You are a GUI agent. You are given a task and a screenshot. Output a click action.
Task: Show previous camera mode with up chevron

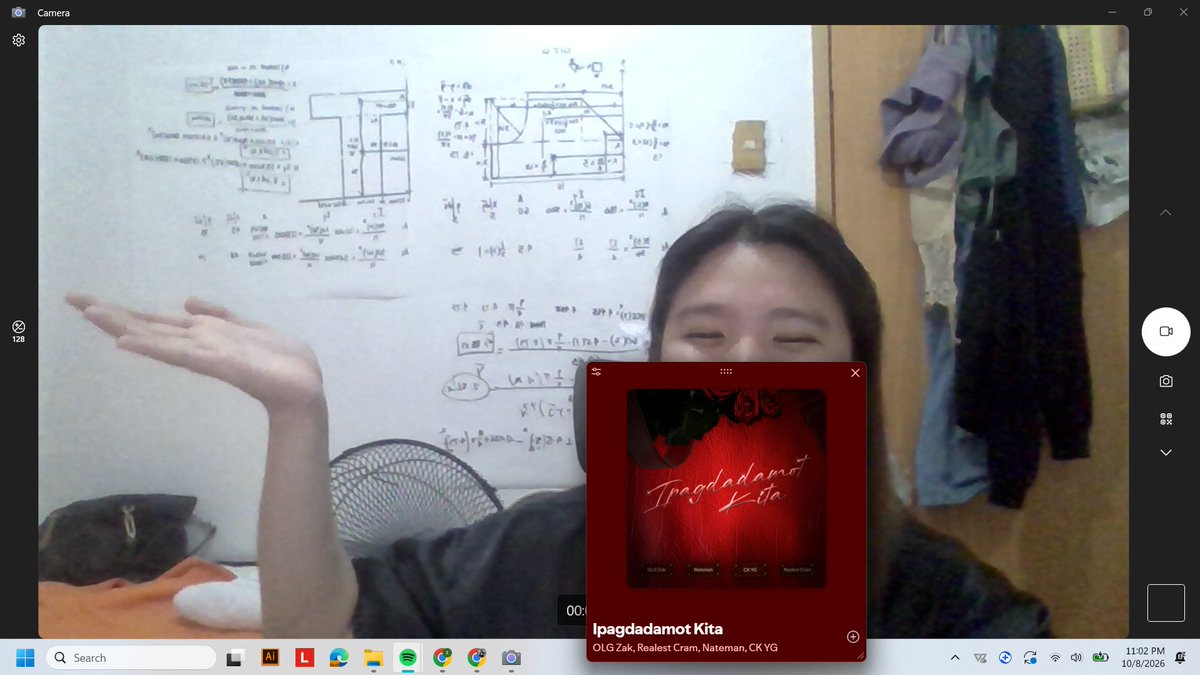point(1166,213)
